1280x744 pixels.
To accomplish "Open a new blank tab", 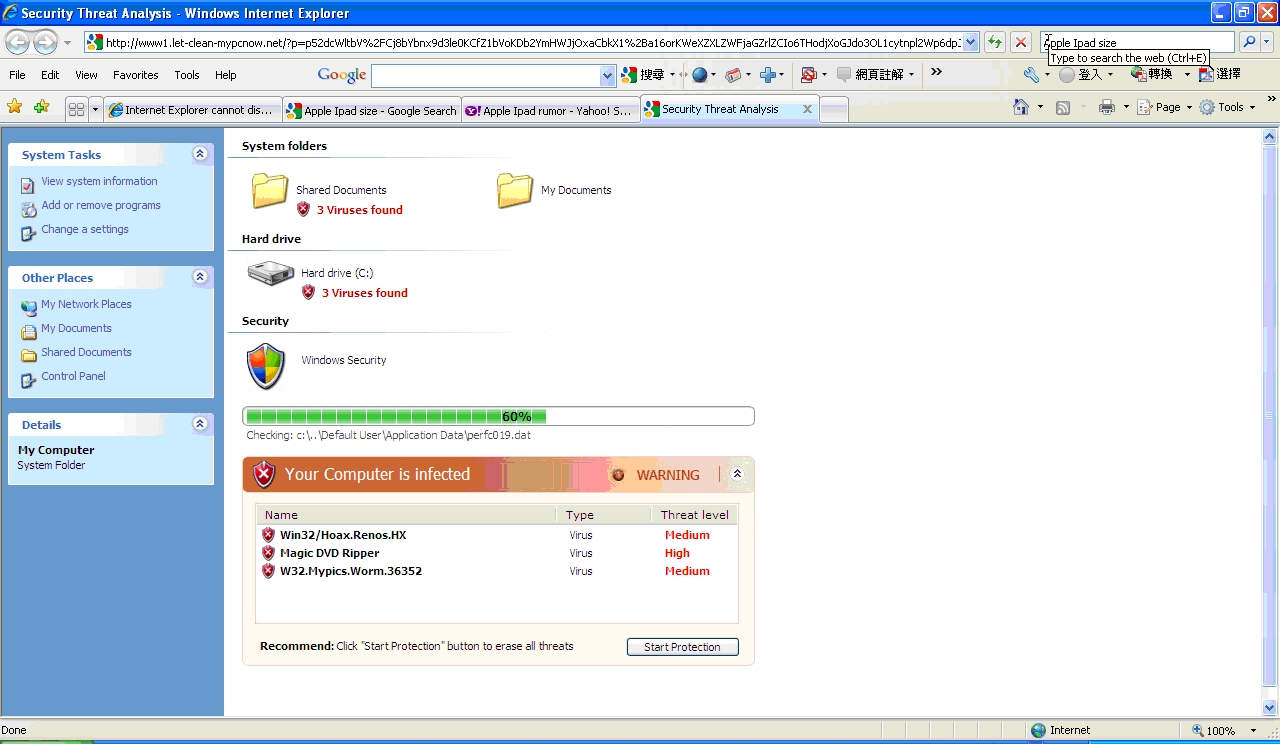I will click(834, 110).
